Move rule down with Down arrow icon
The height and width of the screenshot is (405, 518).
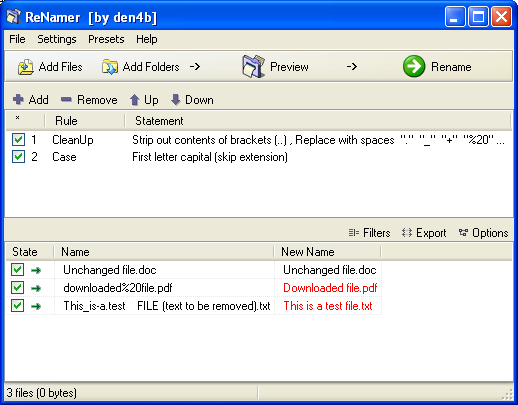click(175, 100)
